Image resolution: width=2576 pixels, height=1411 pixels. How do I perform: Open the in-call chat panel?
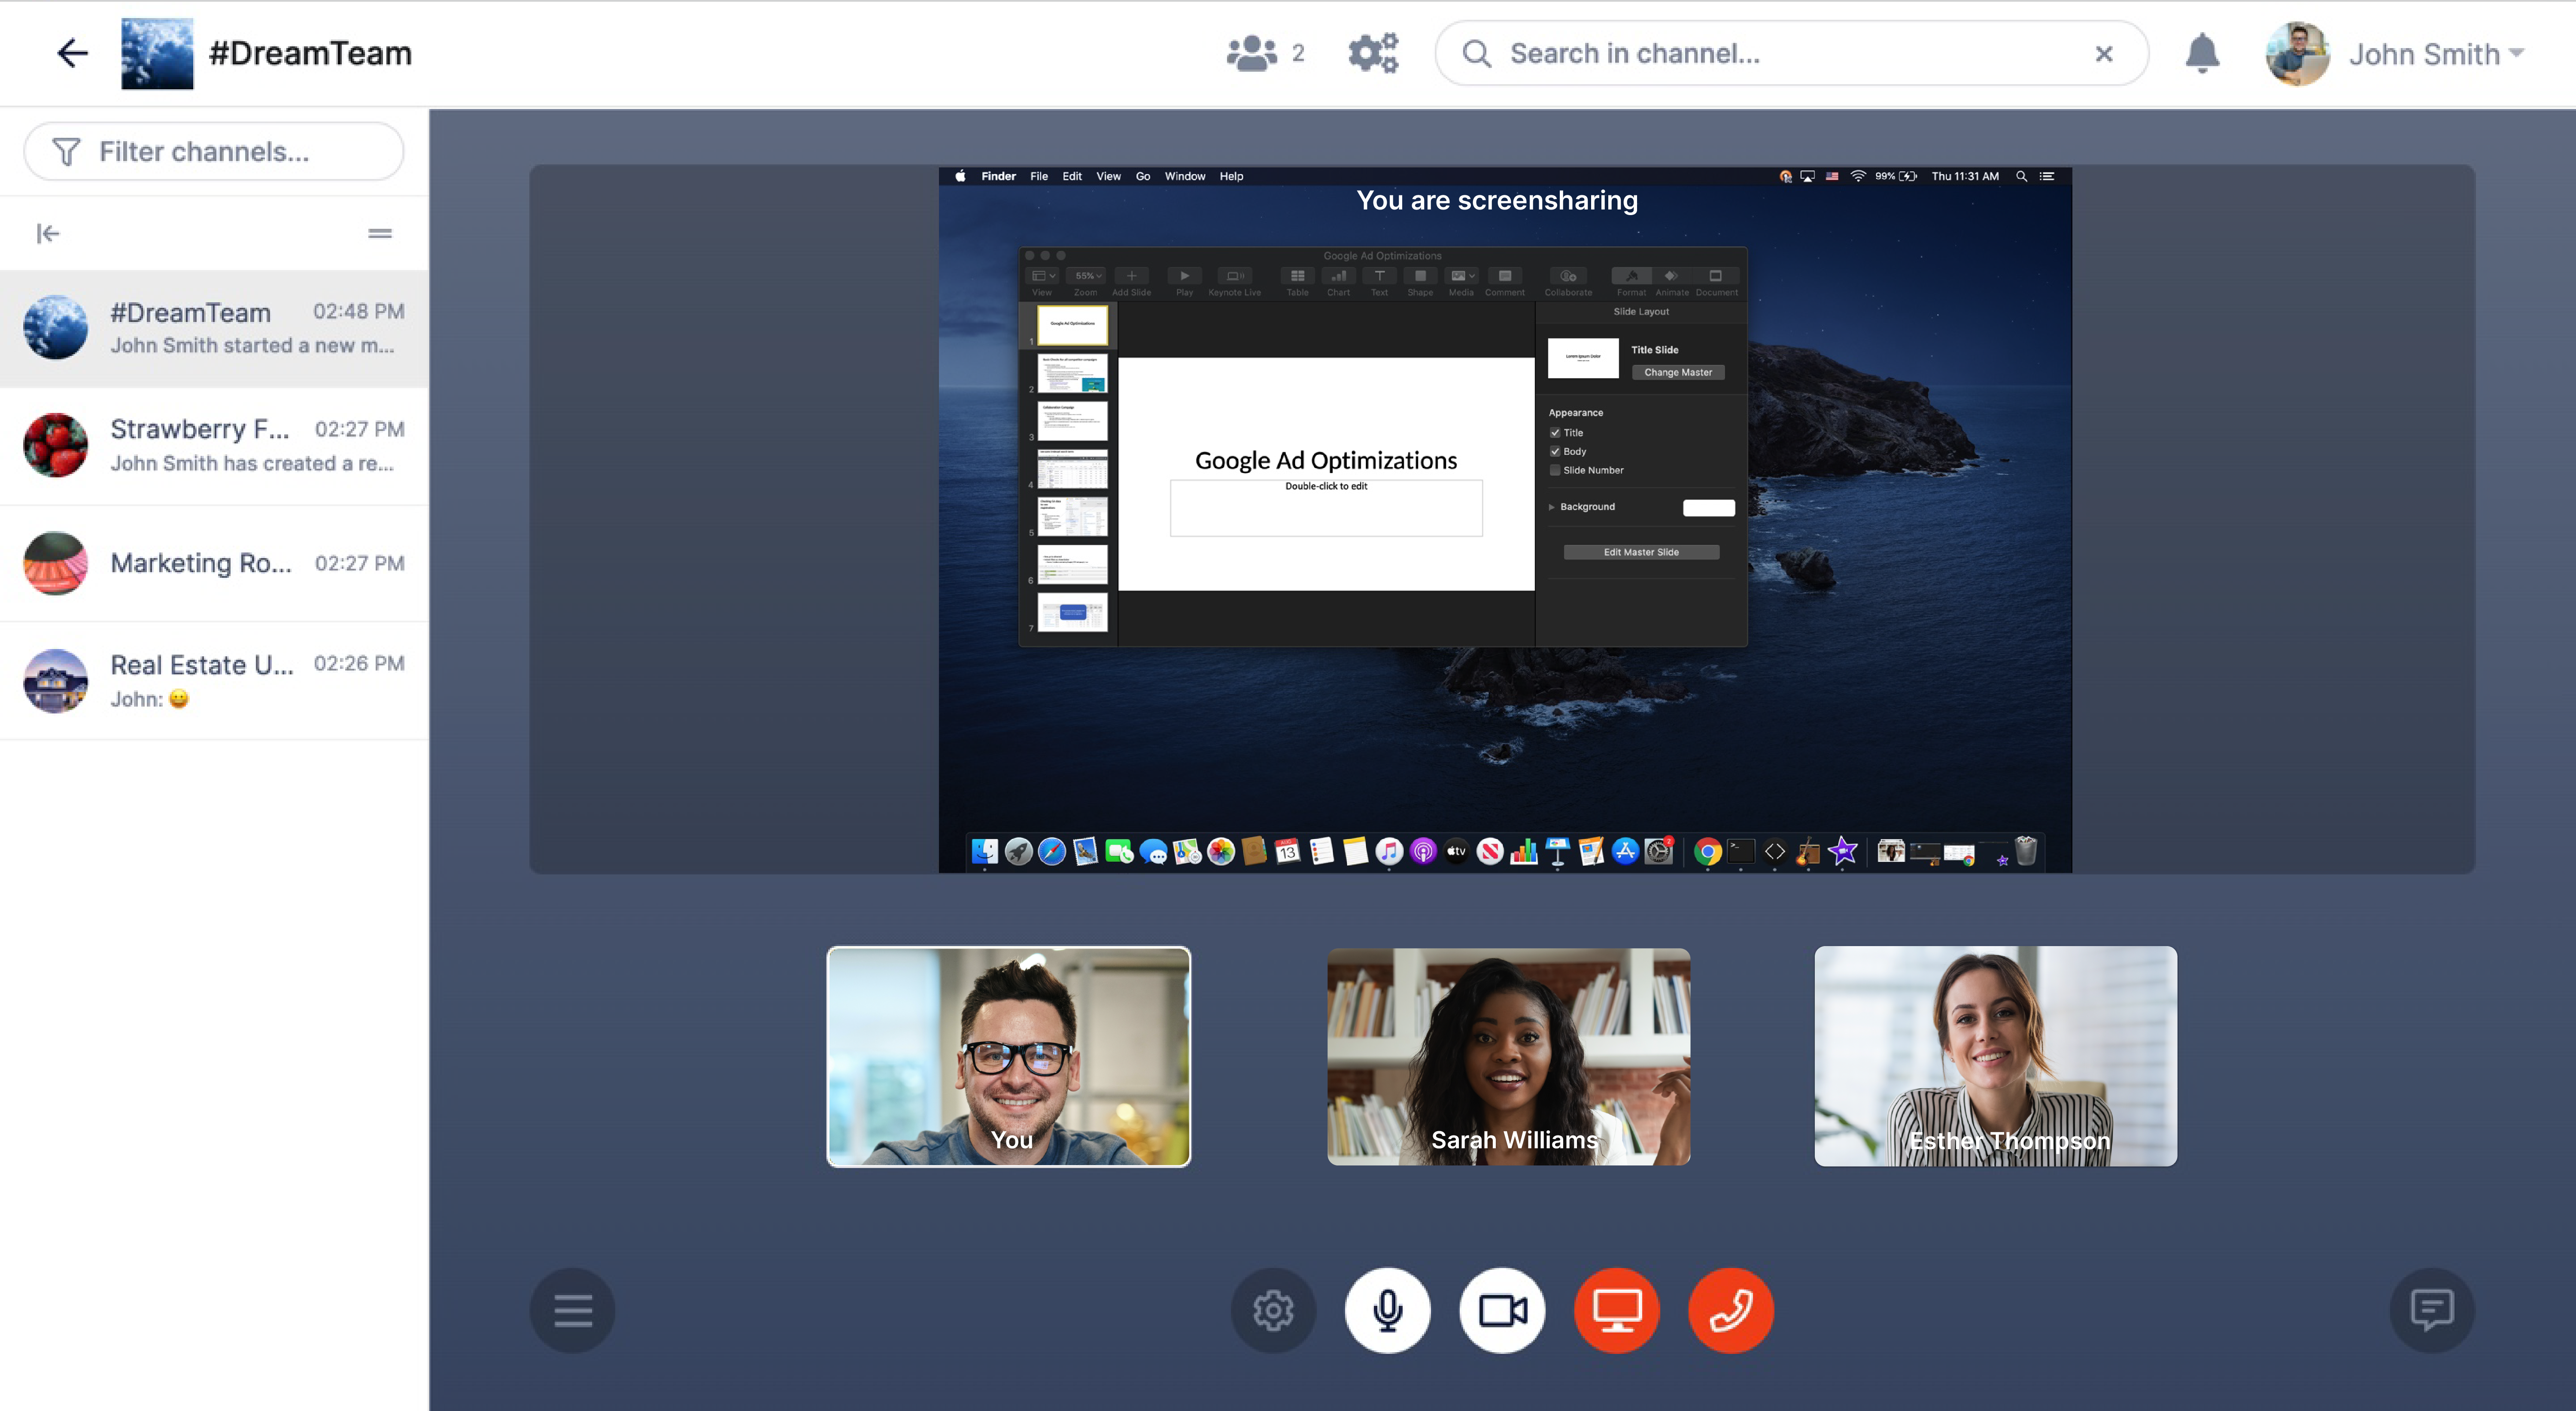pos(2432,1310)
